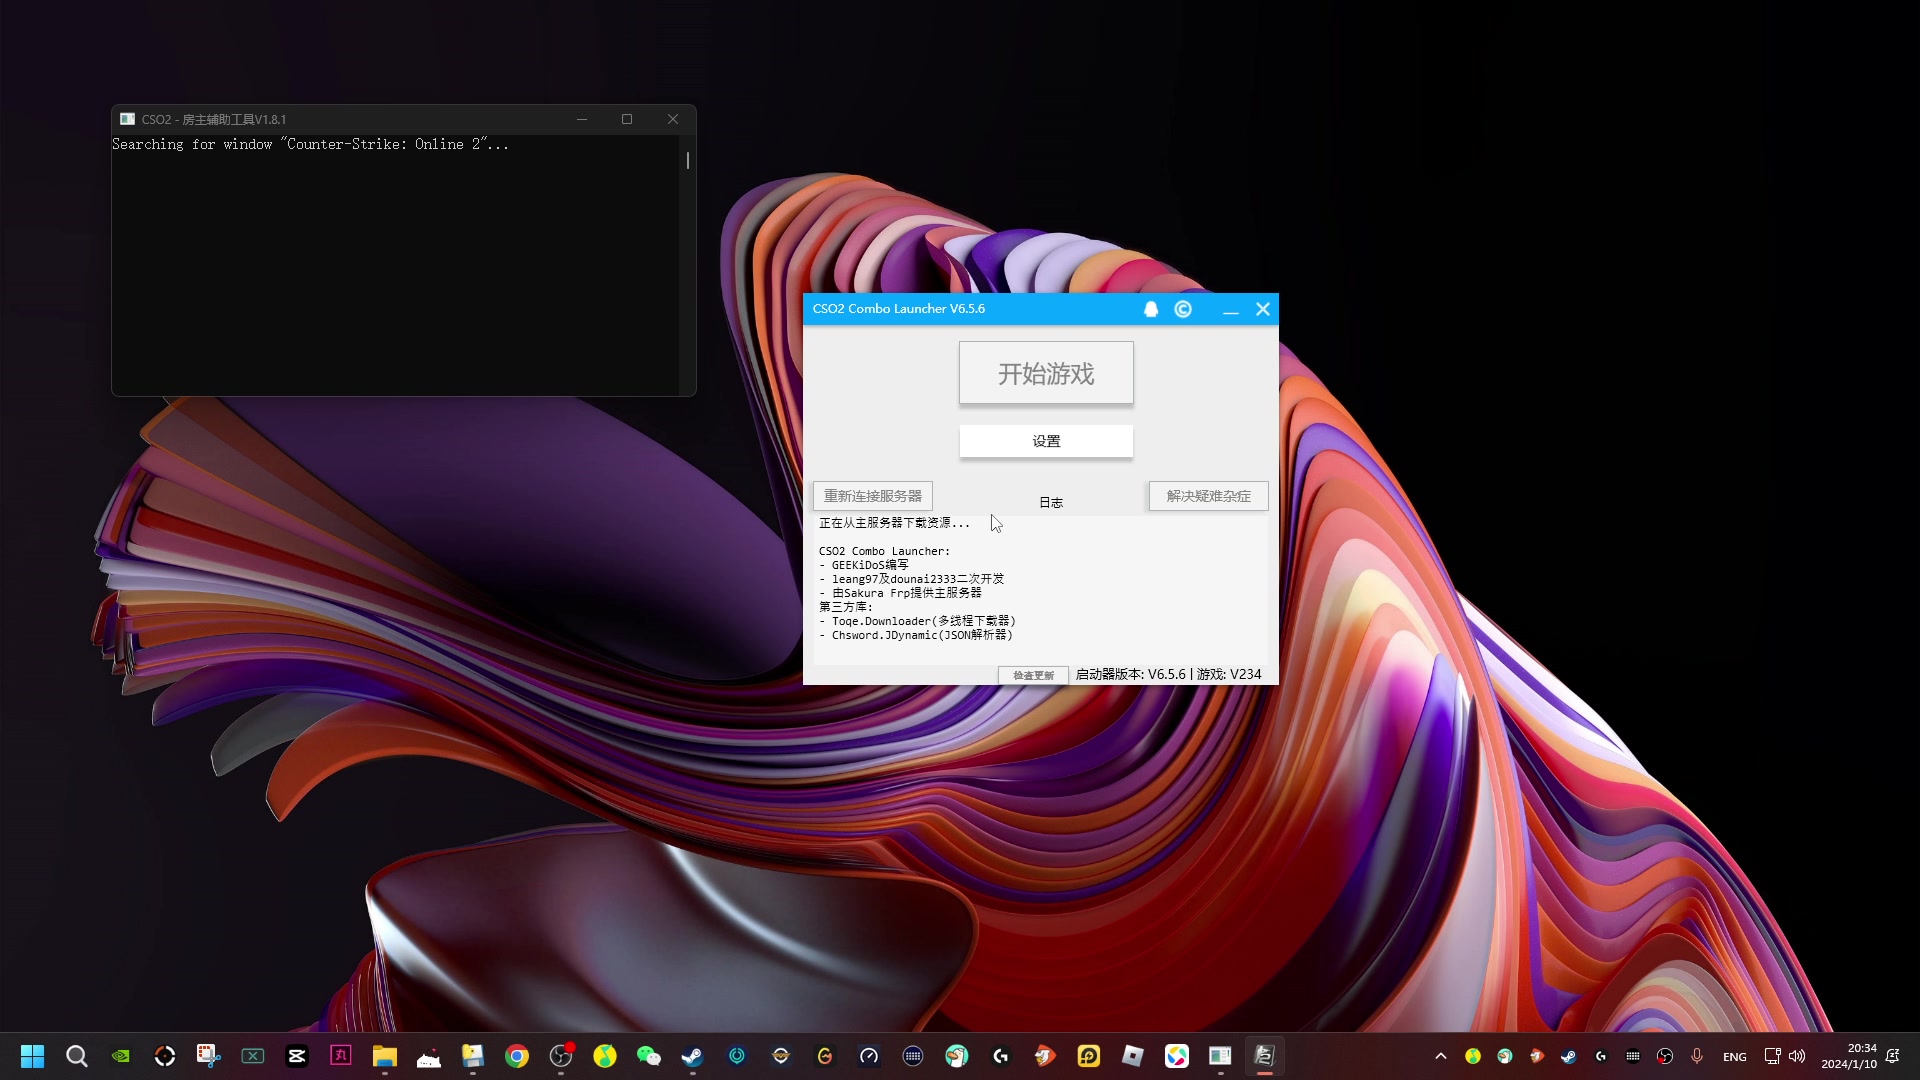Open the 设置 settings button
Viewport: 1920px width, 1080px height.
(1046, 441)
